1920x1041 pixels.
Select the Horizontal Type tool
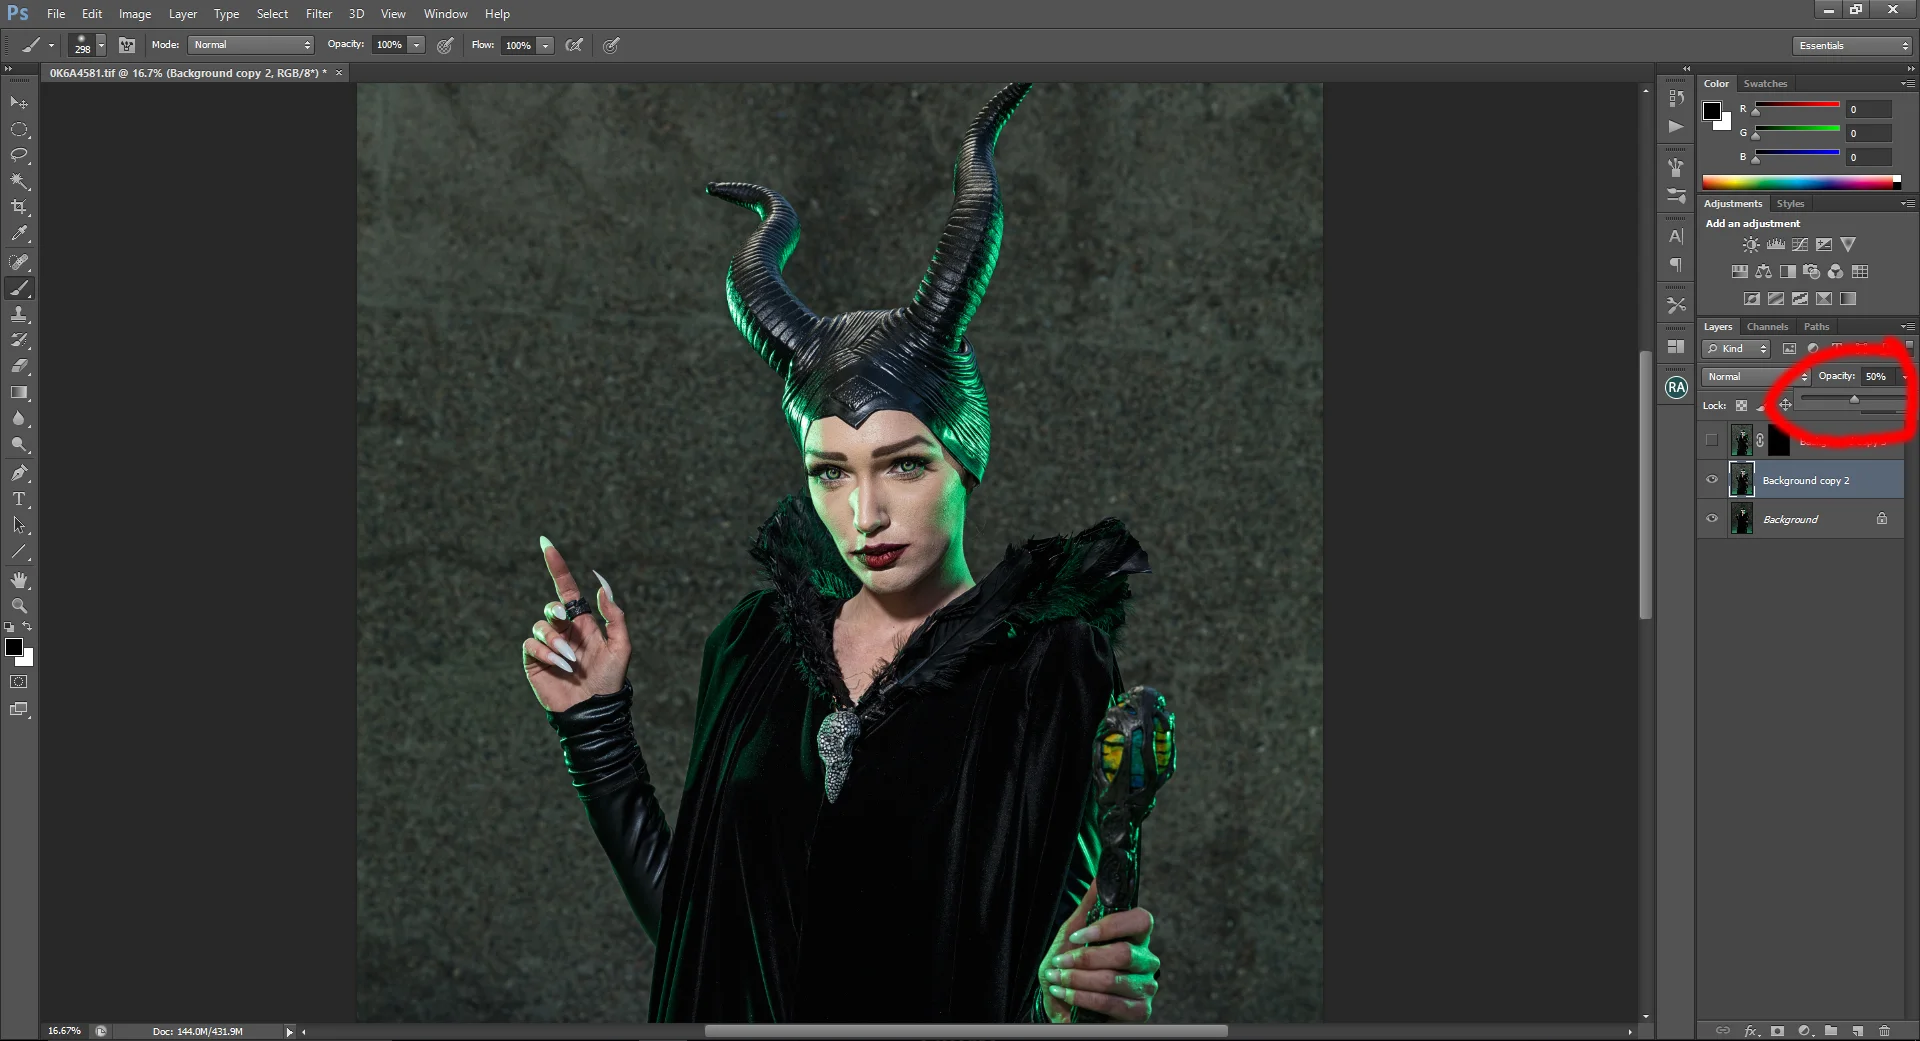[19, 498]
